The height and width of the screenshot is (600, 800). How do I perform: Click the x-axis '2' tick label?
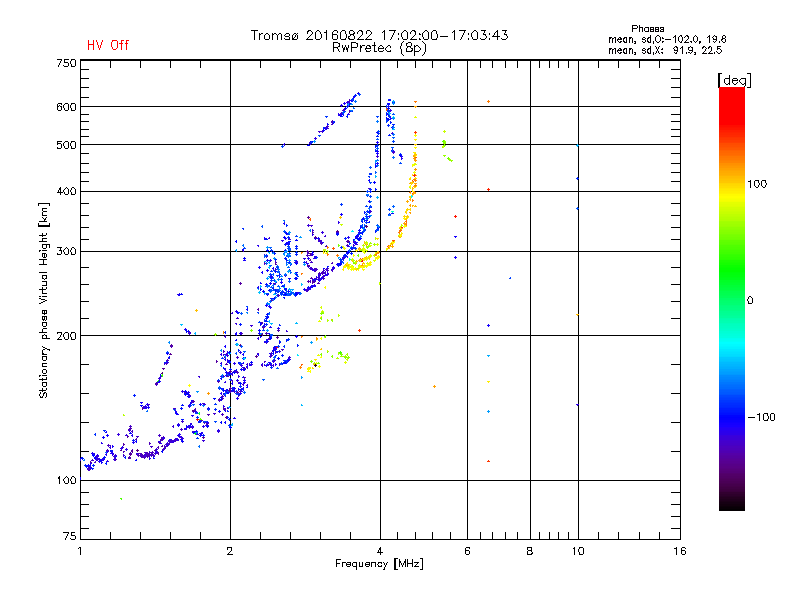pos(230,551)
